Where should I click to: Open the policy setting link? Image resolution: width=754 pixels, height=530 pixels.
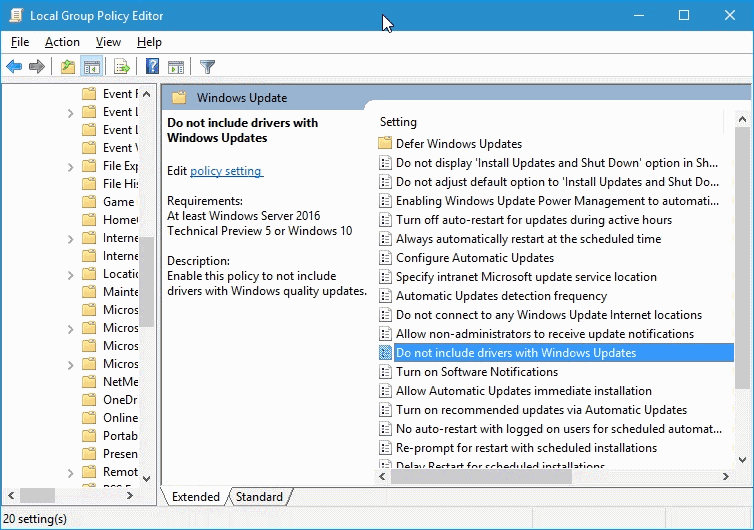[226, 171]
